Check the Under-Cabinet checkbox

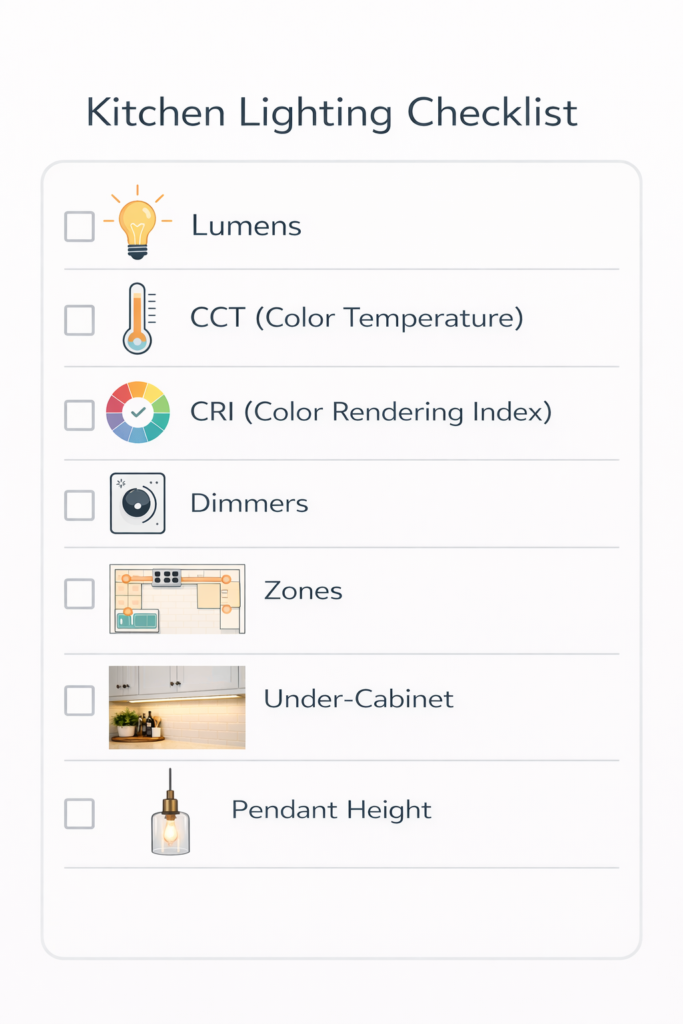80,700
